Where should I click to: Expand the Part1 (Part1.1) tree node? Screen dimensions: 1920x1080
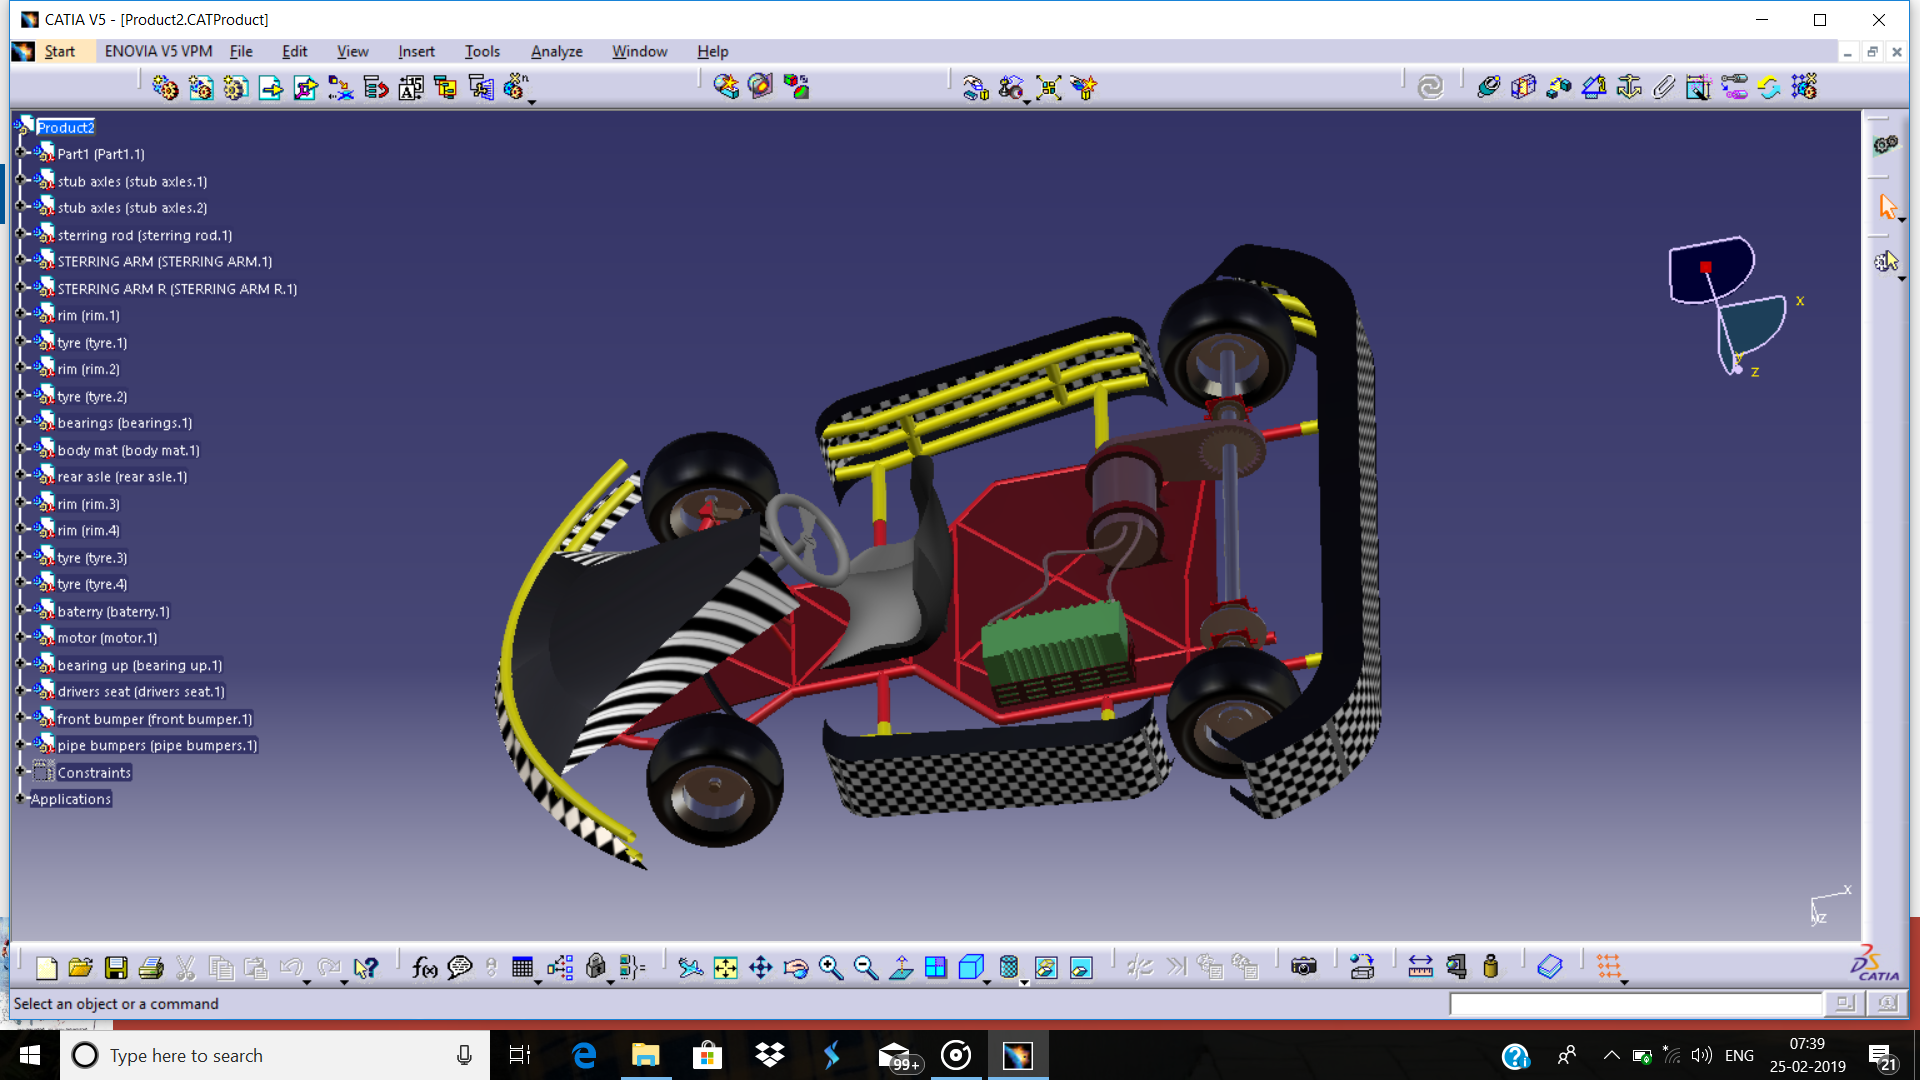(20, 153)
